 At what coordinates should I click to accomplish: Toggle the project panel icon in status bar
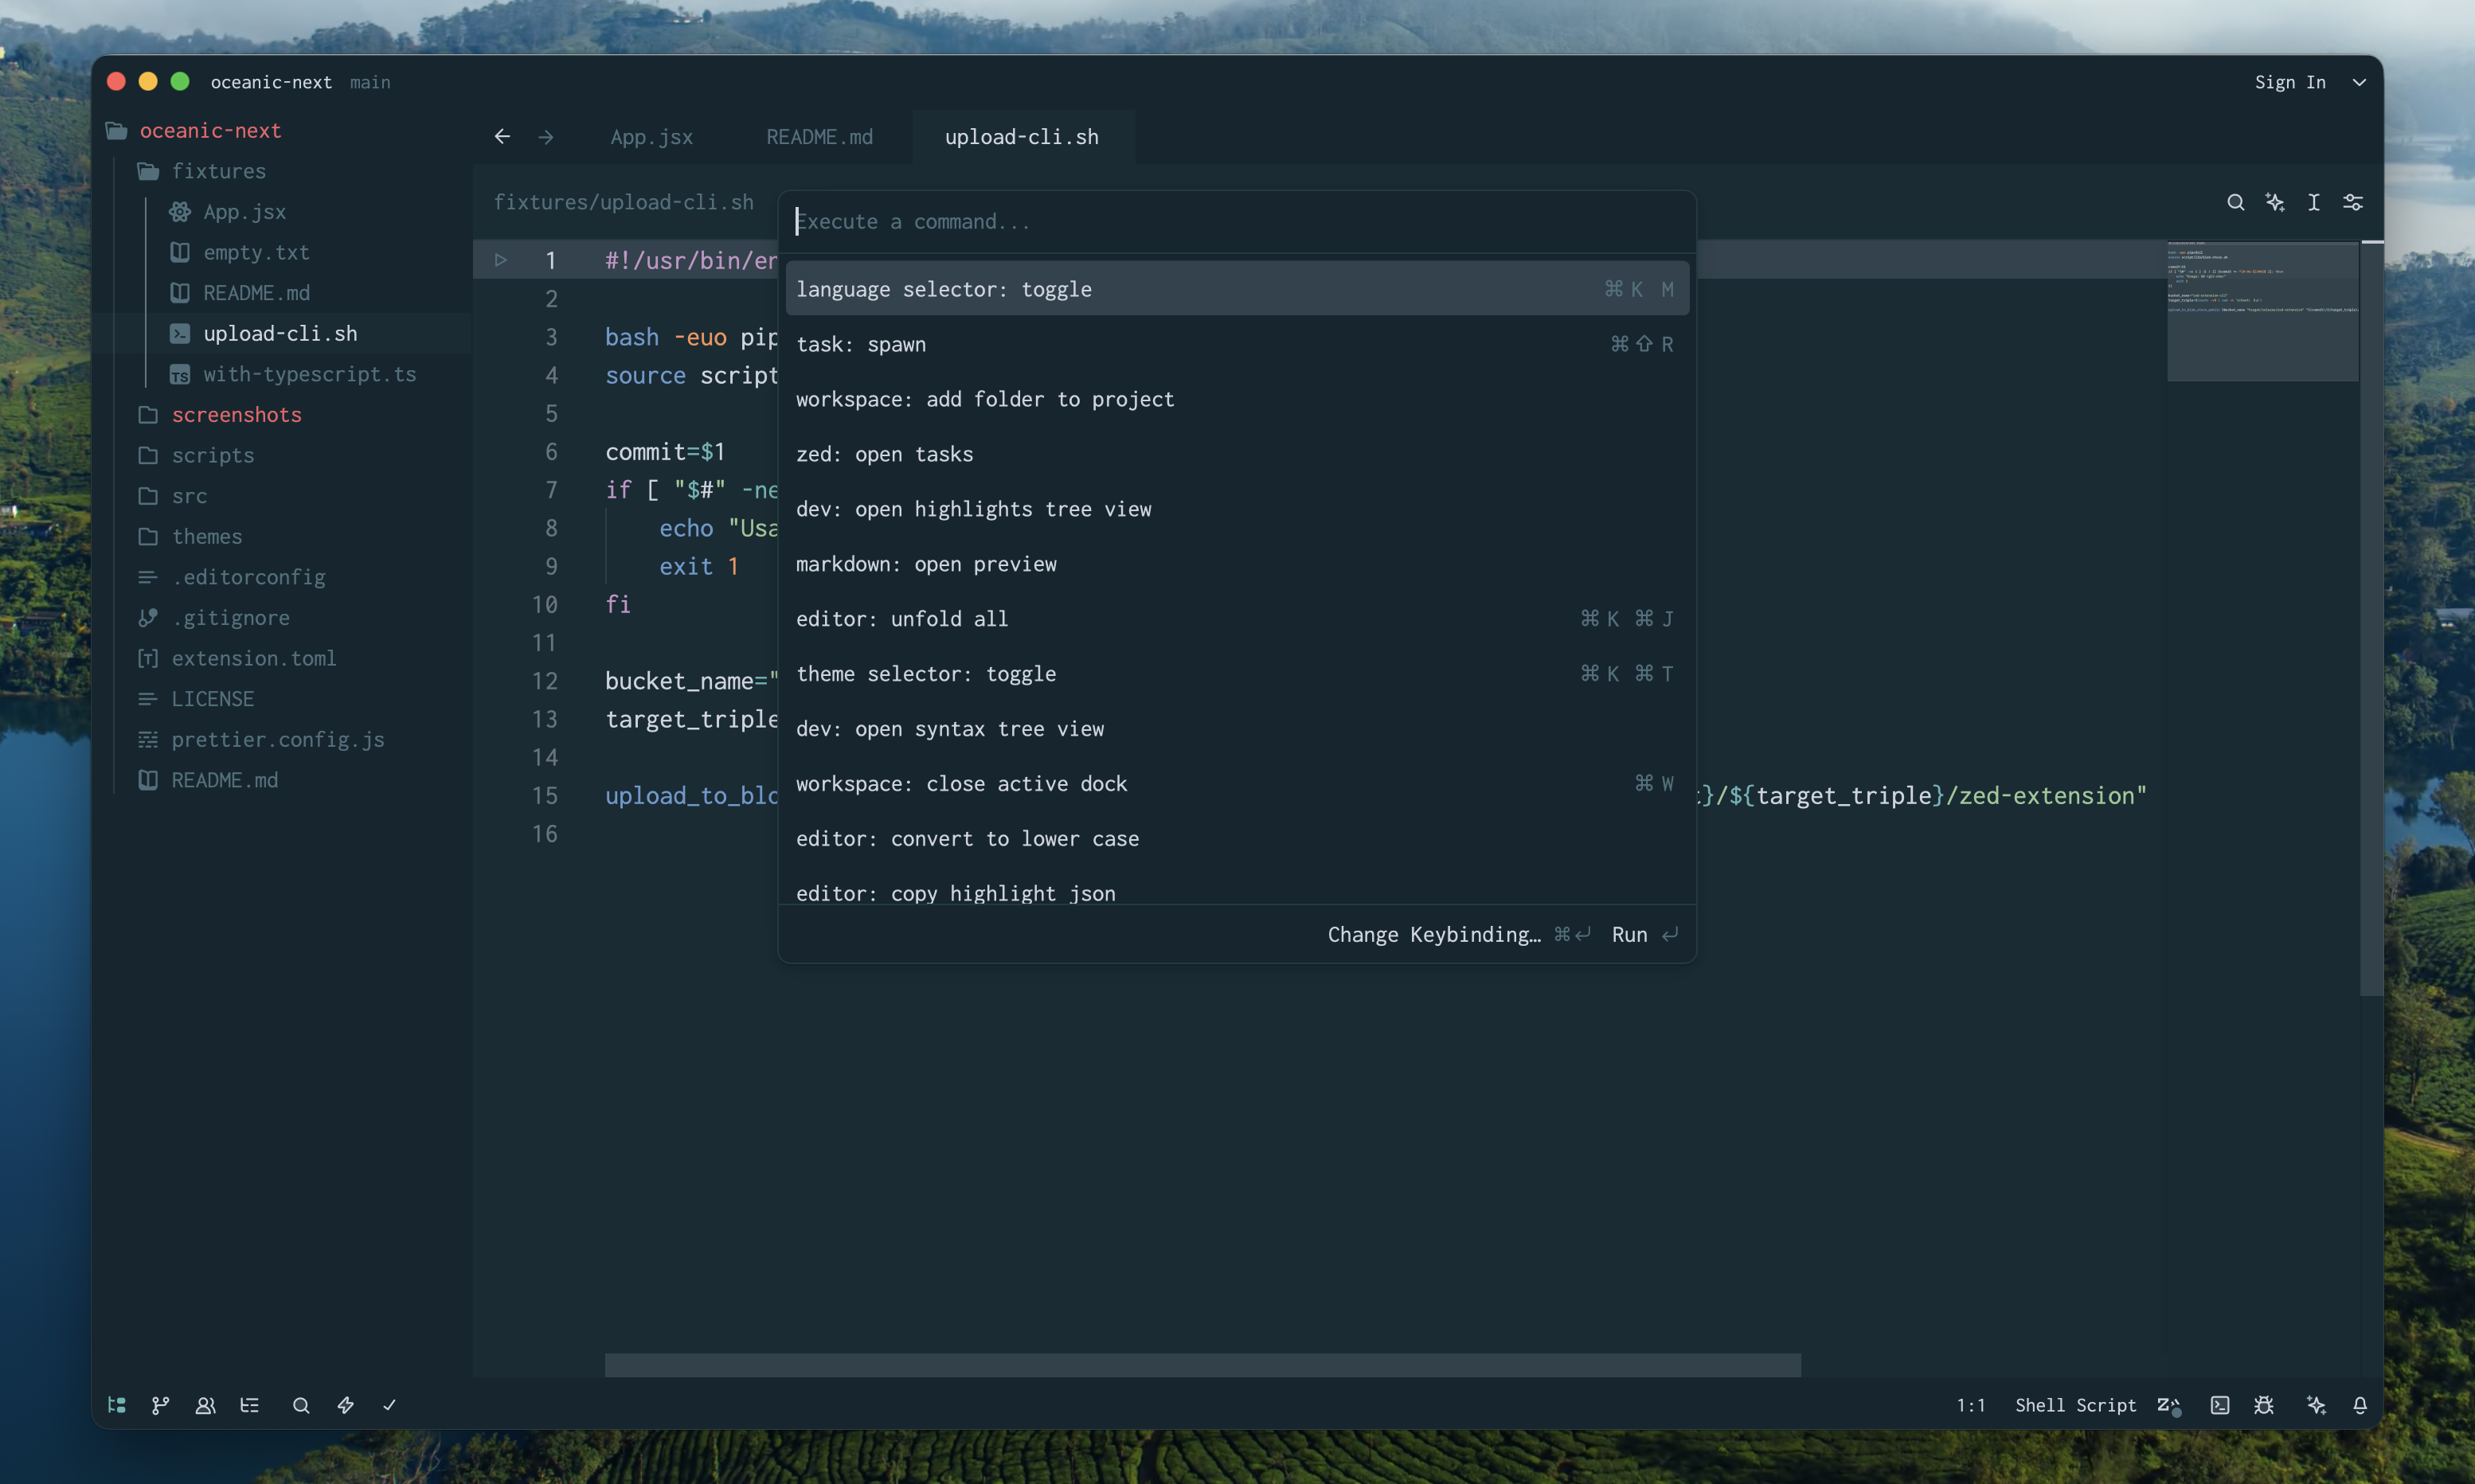[117, 1405]
